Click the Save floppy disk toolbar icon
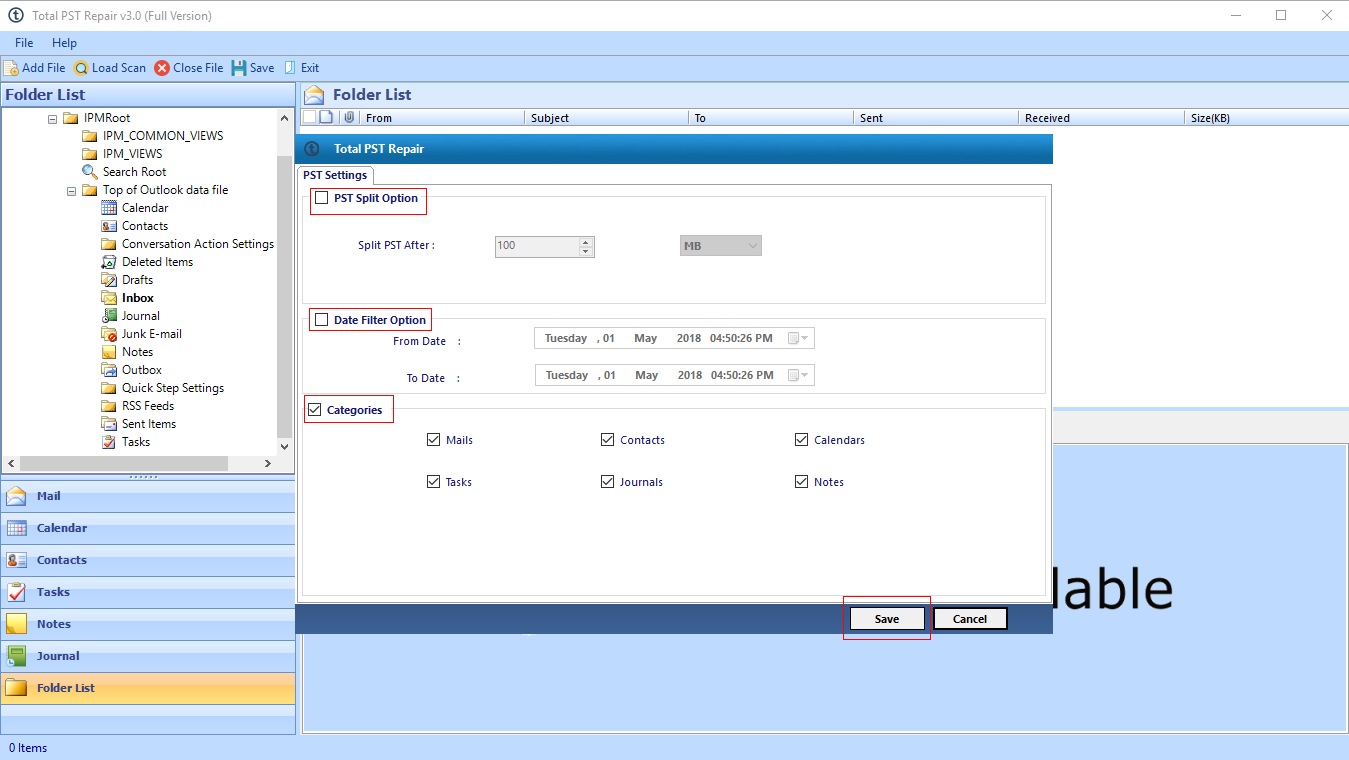The width and height of the screenshot is (1349, 760). point(239,68)
